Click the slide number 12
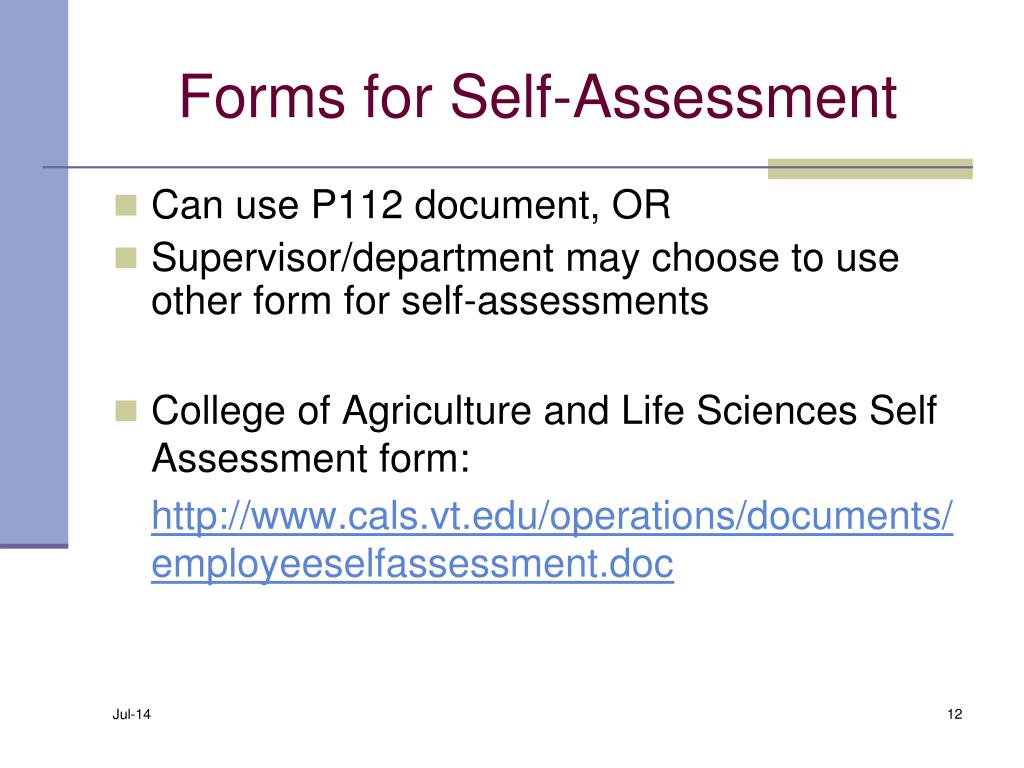Viewport: 1024px width, 768px height. [x=954, y=714]
